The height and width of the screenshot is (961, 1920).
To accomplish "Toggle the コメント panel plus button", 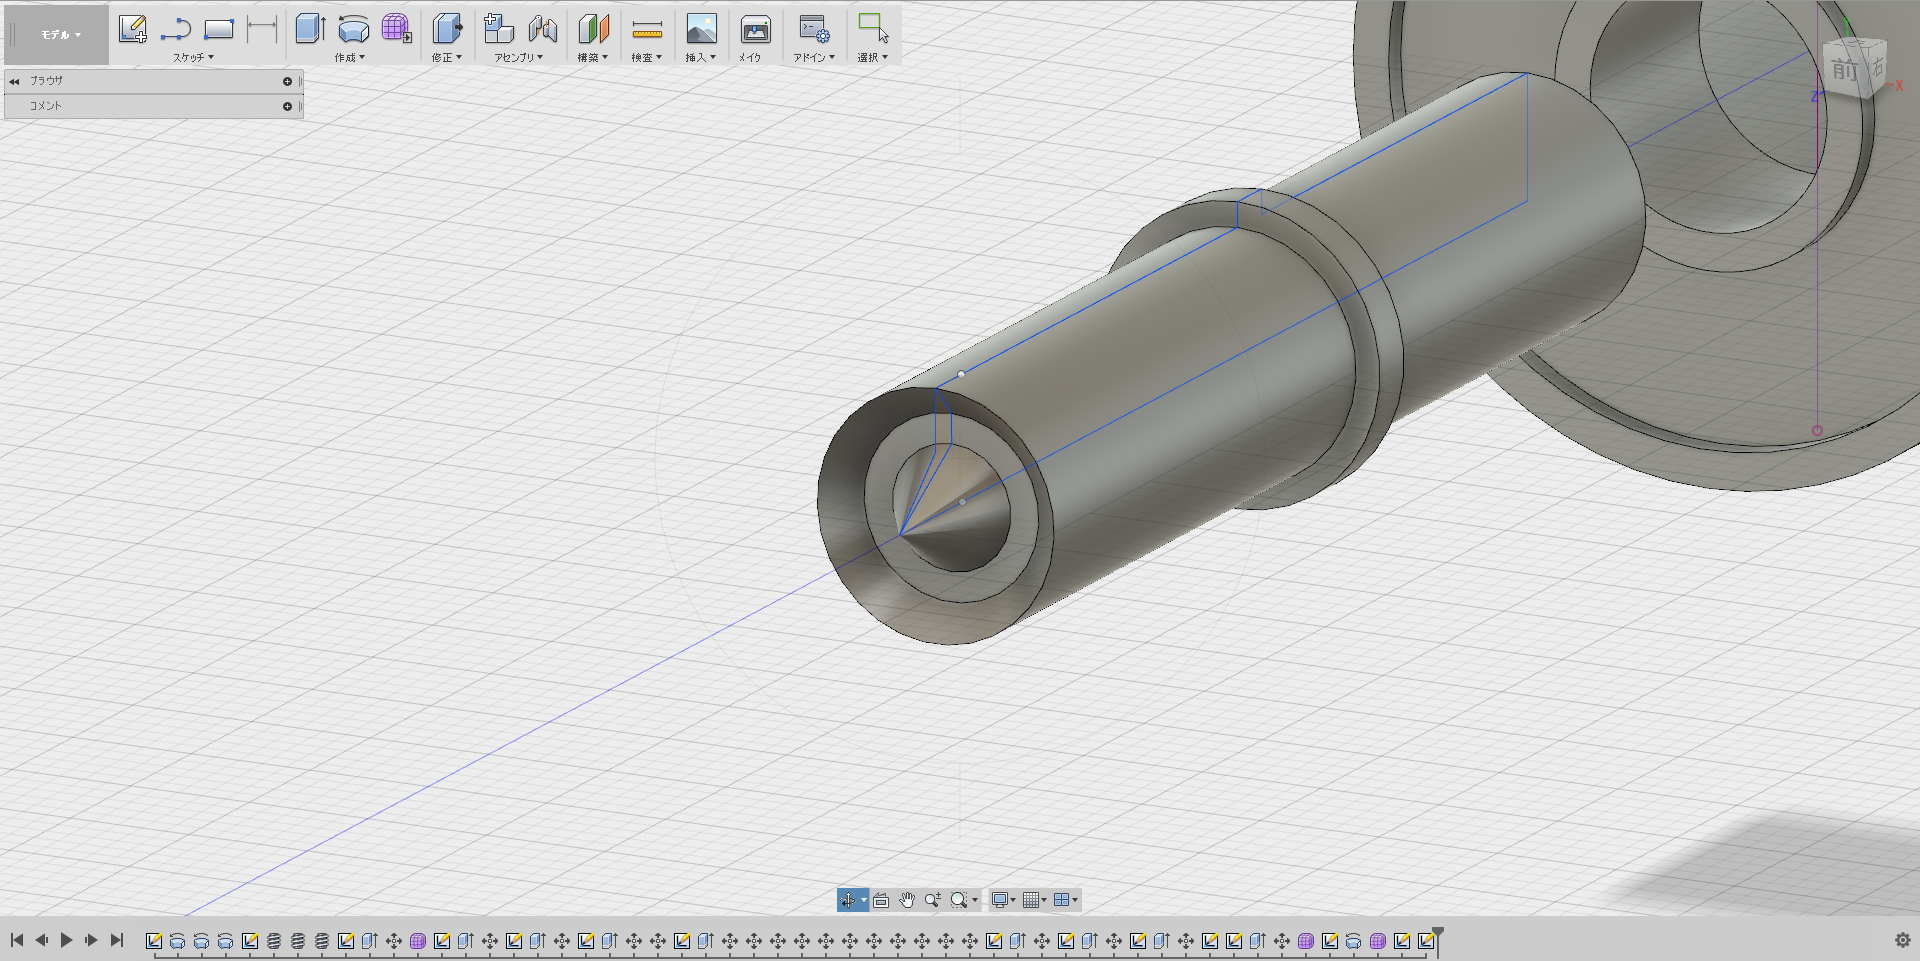I will (287, 106).
